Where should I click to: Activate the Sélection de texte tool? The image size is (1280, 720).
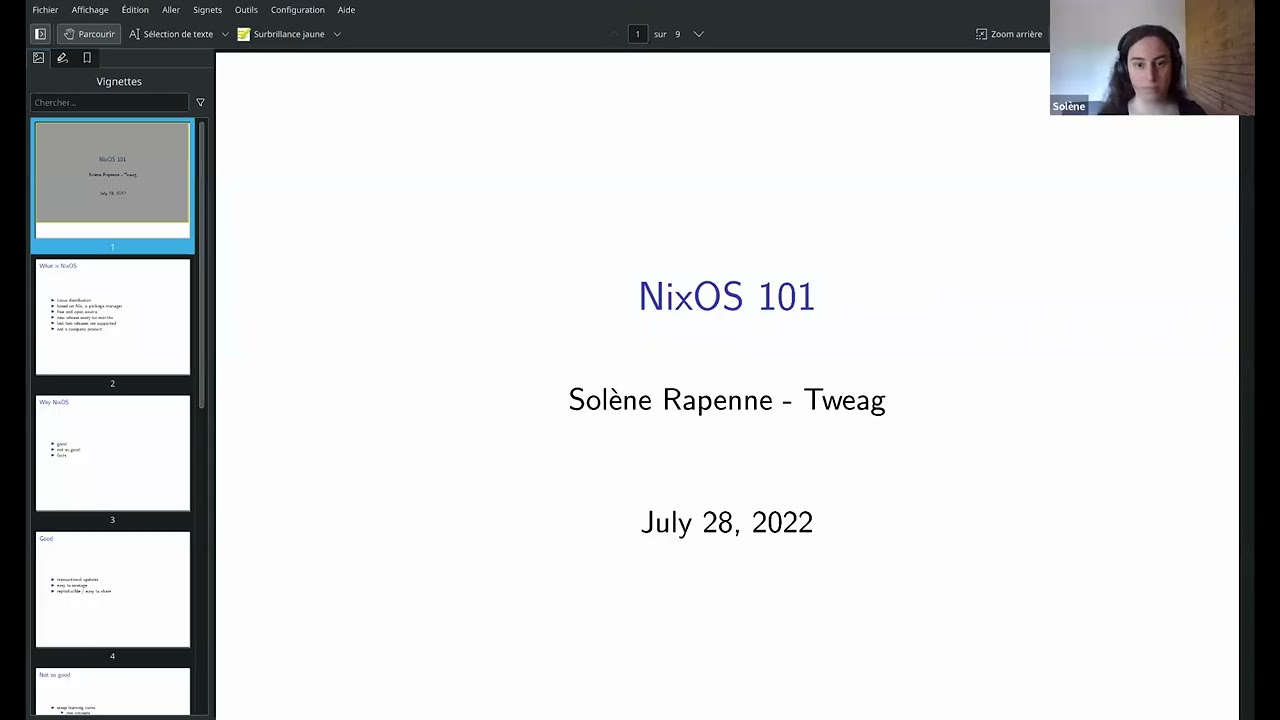[171, 34]
